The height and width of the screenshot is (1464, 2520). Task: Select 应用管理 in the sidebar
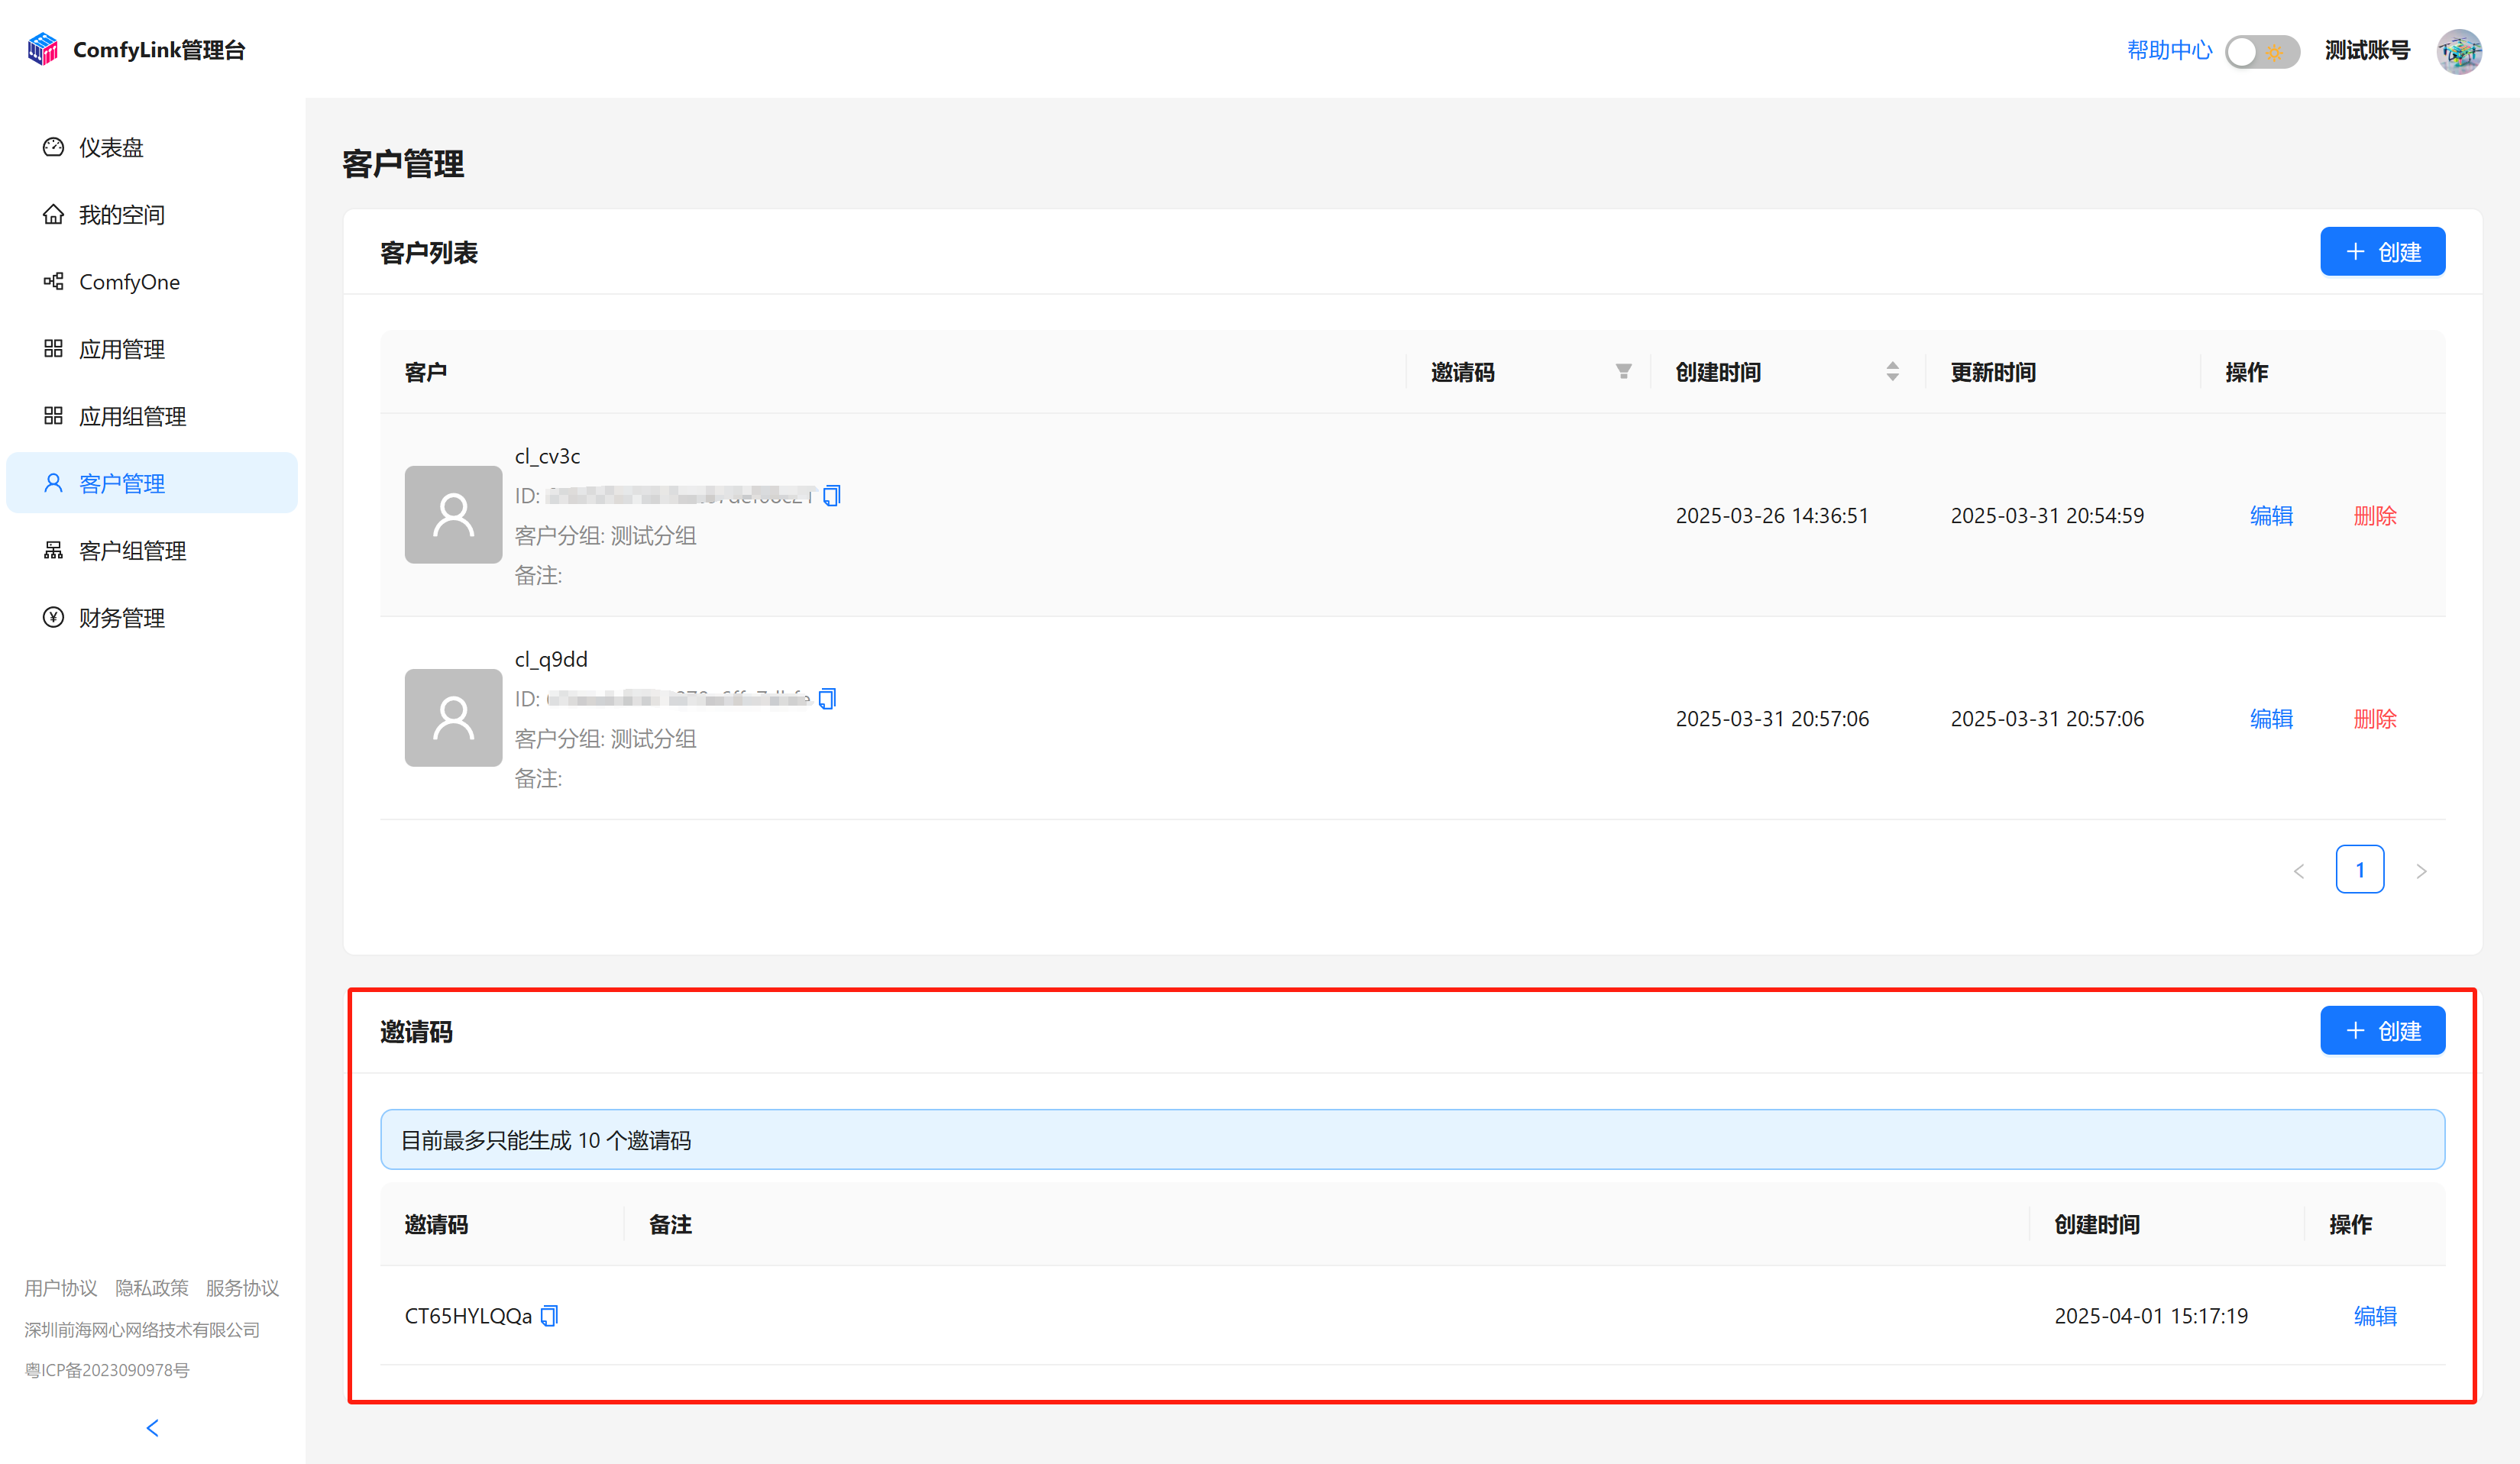[152, 349]
